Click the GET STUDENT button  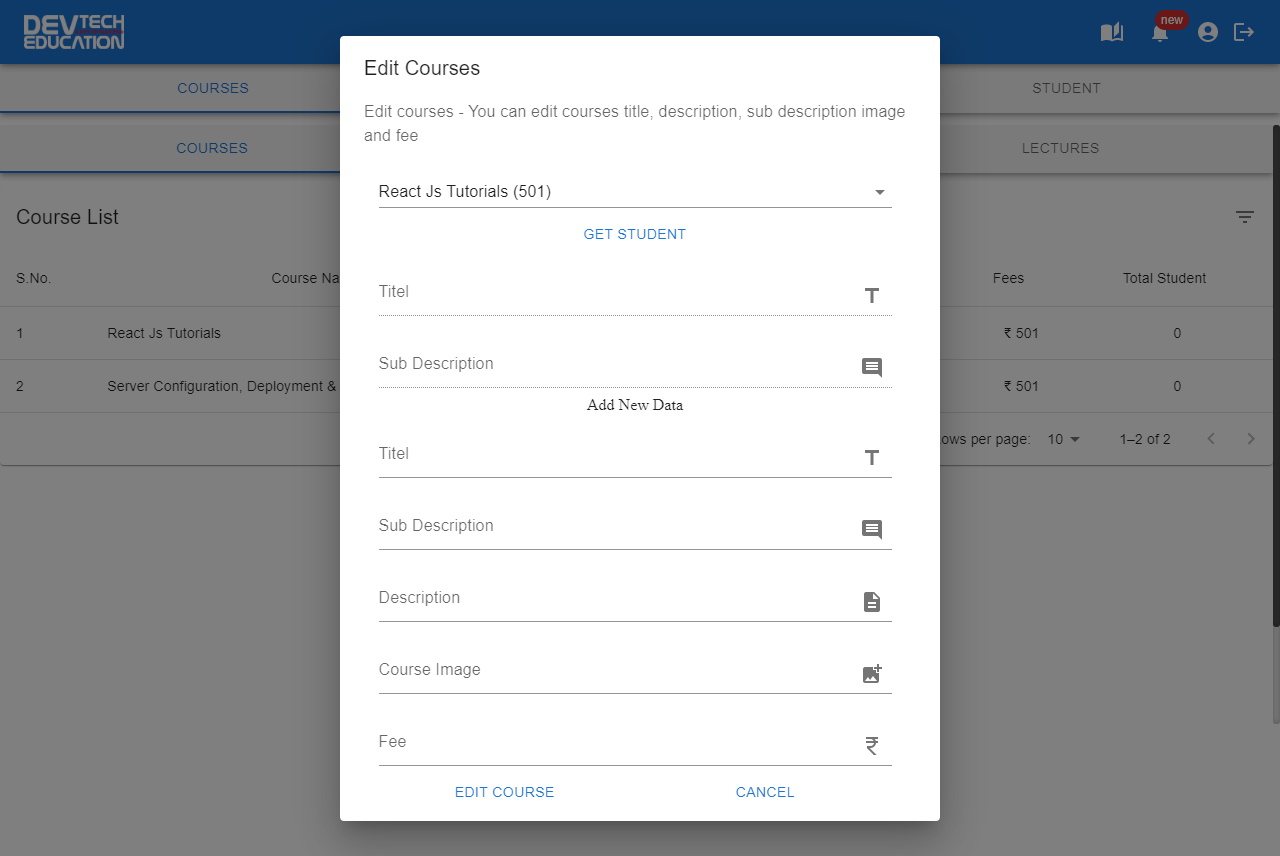635,234
